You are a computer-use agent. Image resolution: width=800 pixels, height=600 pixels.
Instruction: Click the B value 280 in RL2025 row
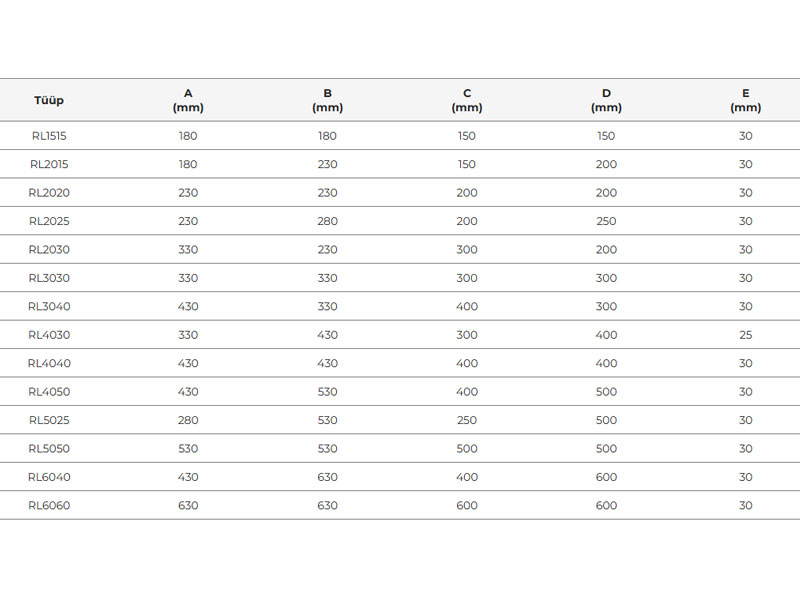327,221
